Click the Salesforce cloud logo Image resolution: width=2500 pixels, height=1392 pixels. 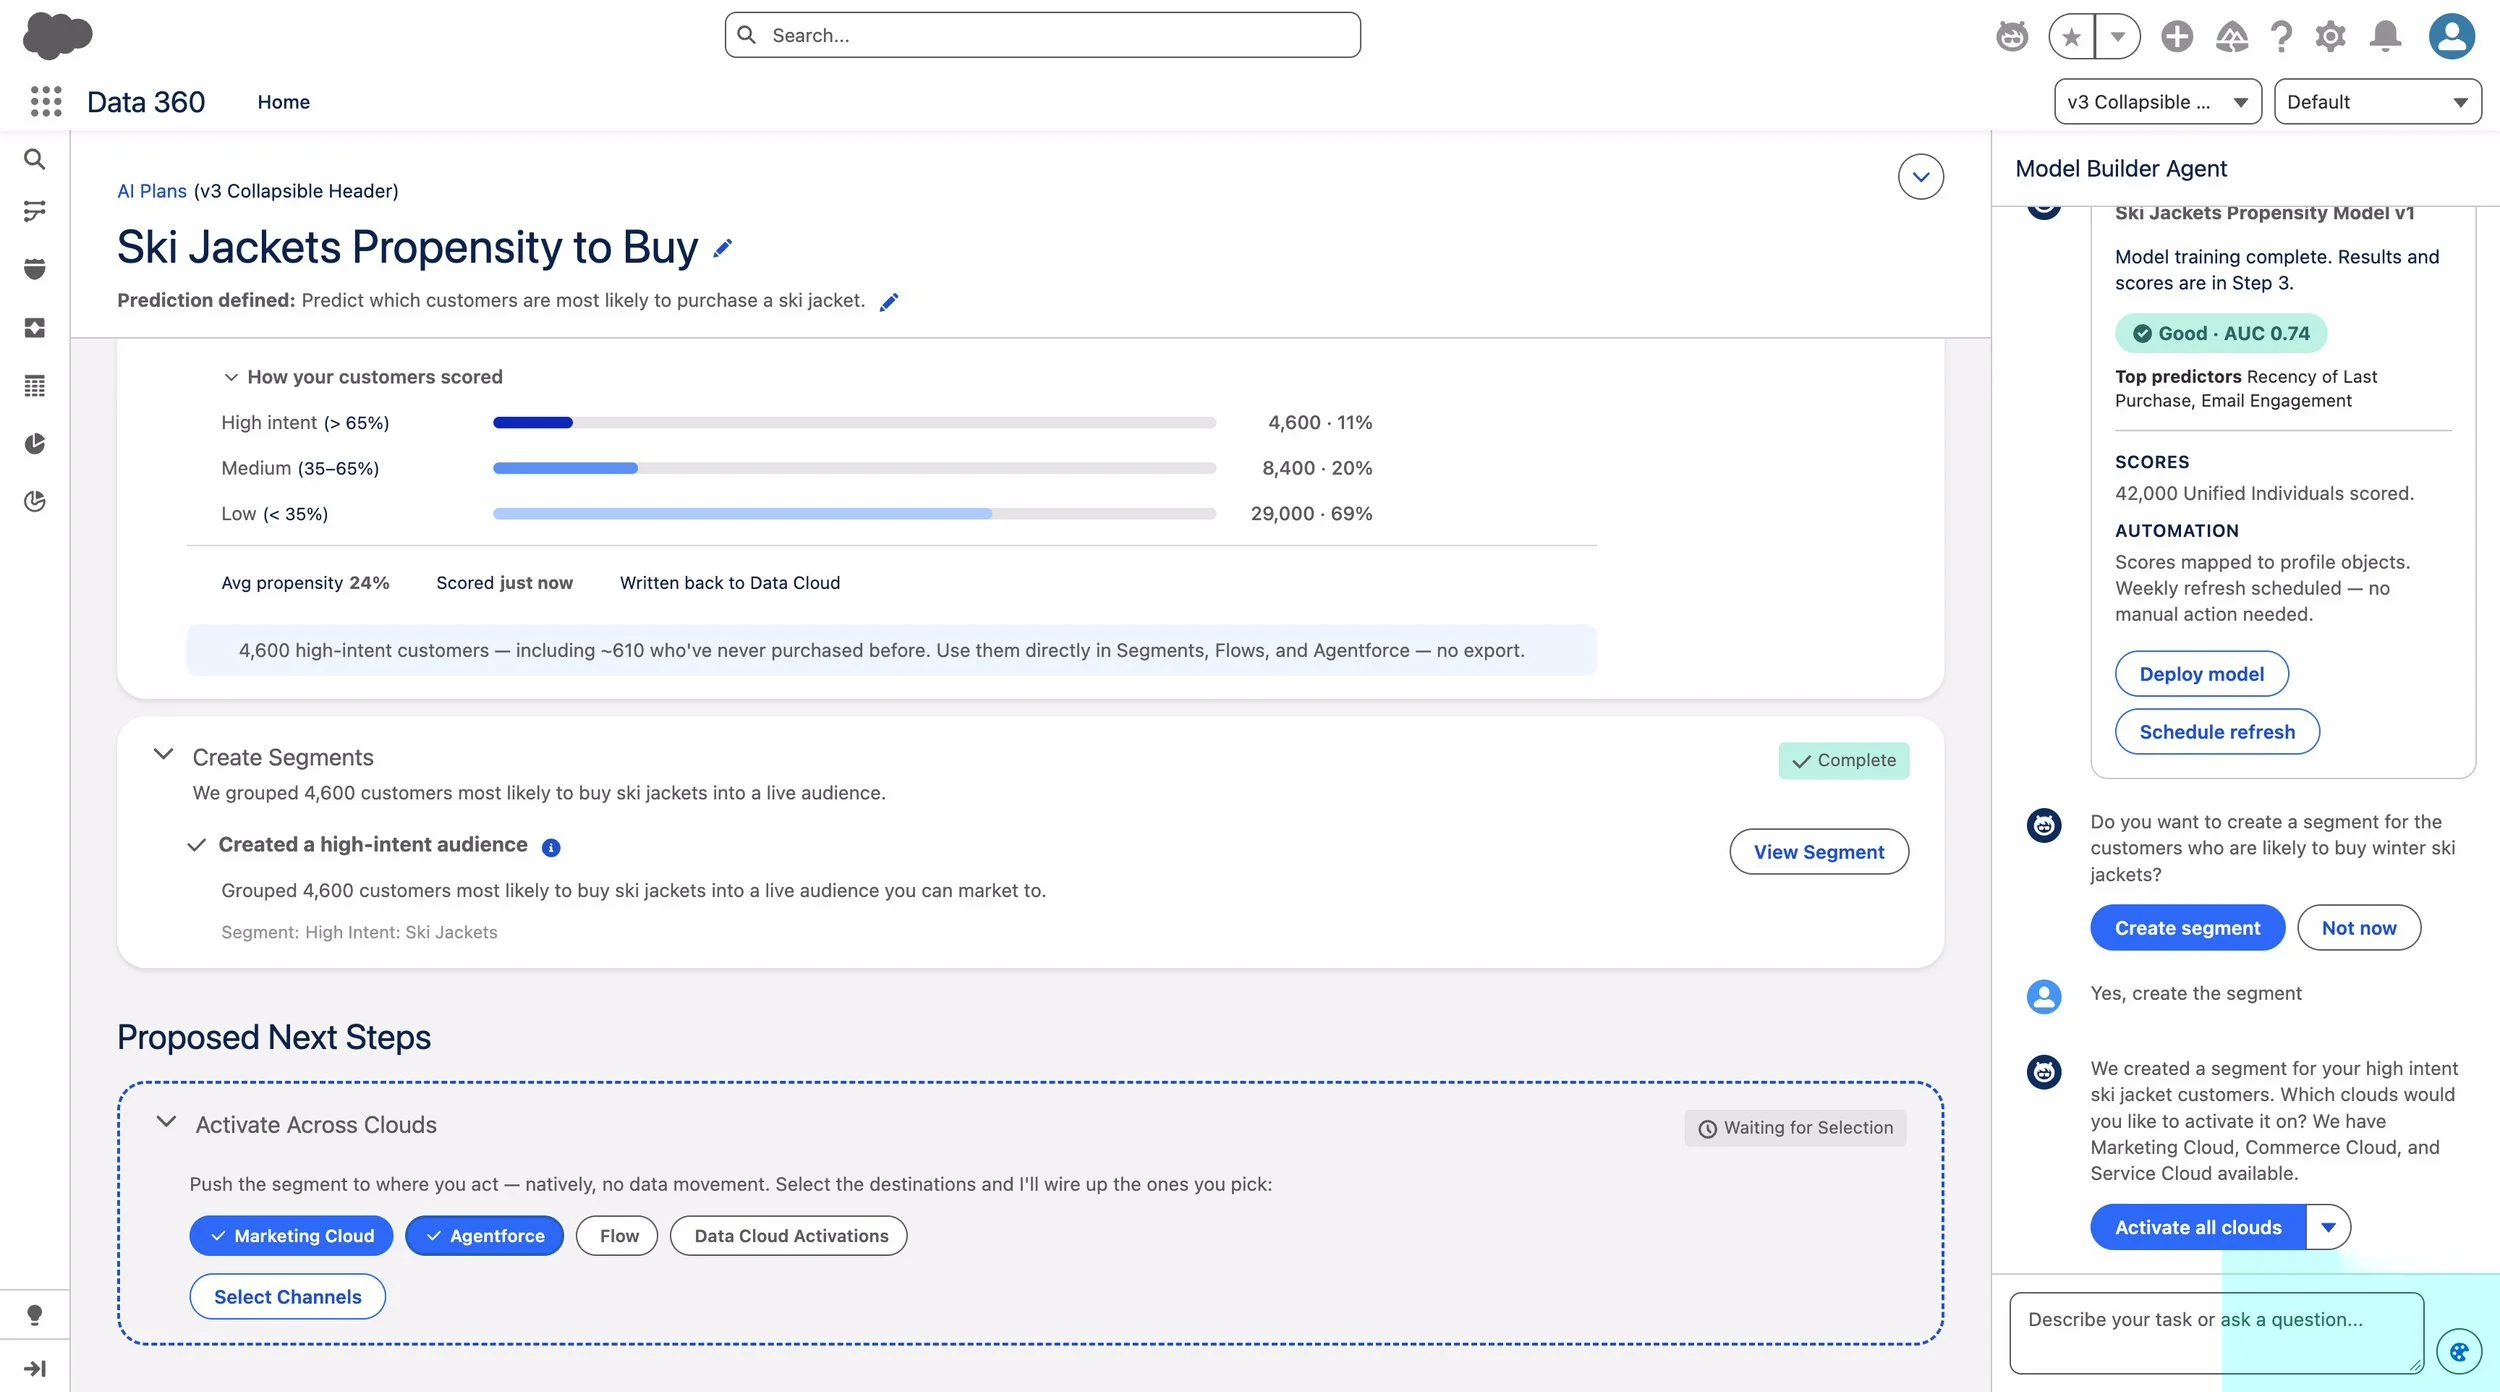click(x=57, y=35)
